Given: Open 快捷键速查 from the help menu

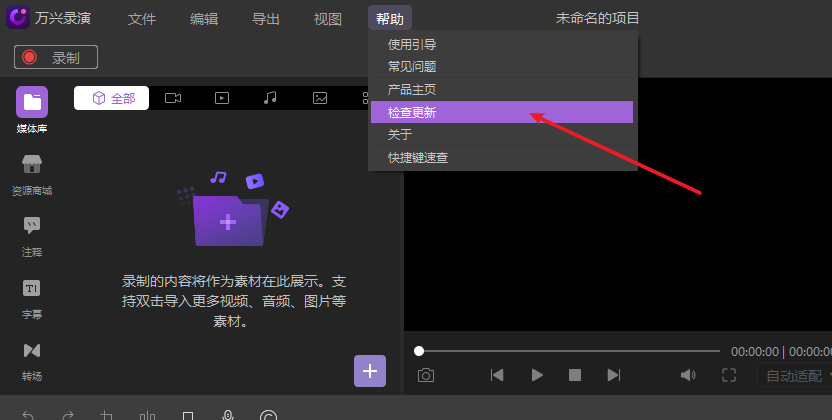Looking at the screenshot, I should 502,158.
